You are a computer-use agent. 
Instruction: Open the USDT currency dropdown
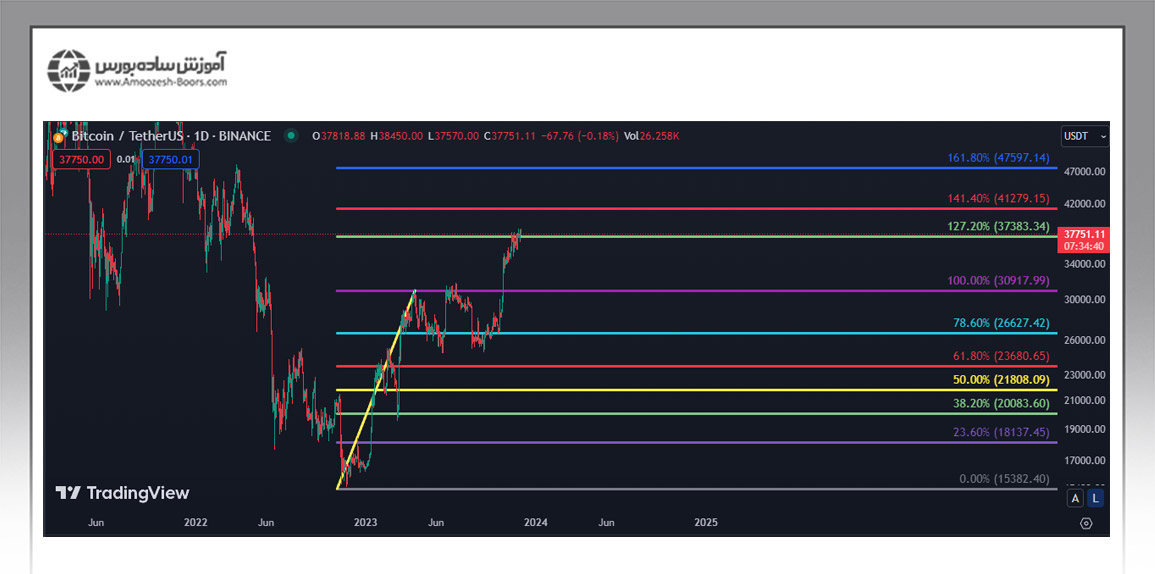tap(1084, 136)
